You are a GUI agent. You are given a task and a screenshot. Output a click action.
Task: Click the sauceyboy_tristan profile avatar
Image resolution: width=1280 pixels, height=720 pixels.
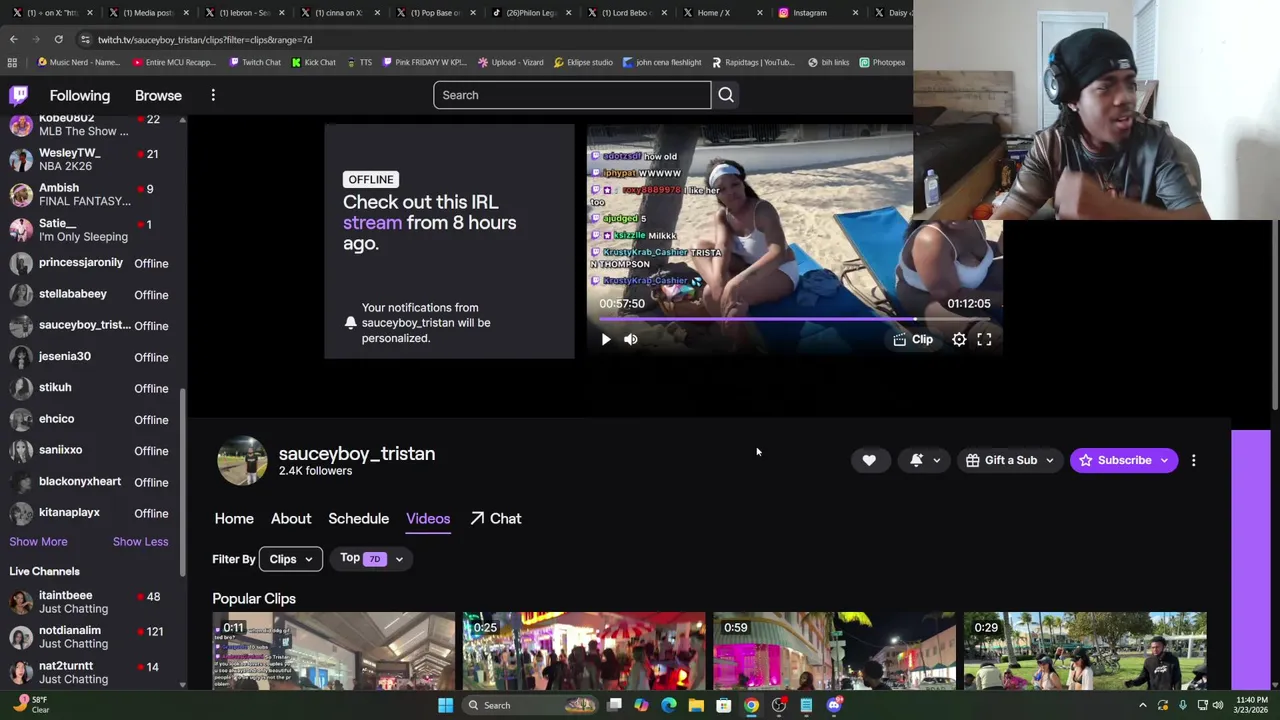tap(242, 460)
